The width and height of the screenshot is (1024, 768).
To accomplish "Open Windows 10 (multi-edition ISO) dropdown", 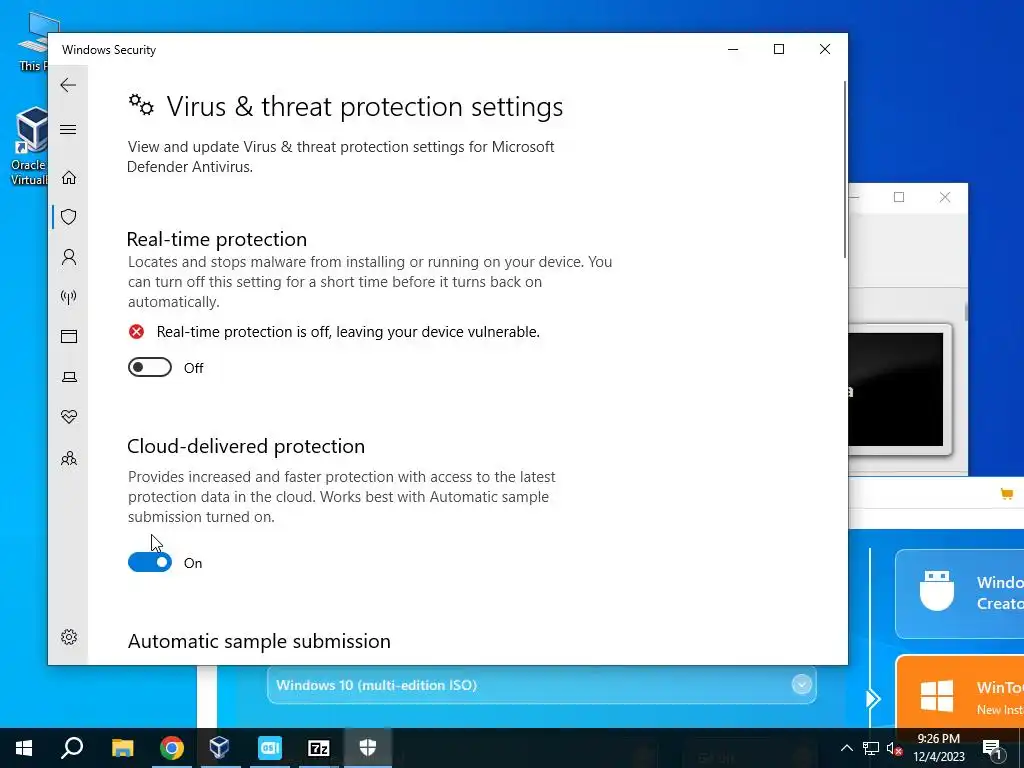I will click(x=541, y=684).
